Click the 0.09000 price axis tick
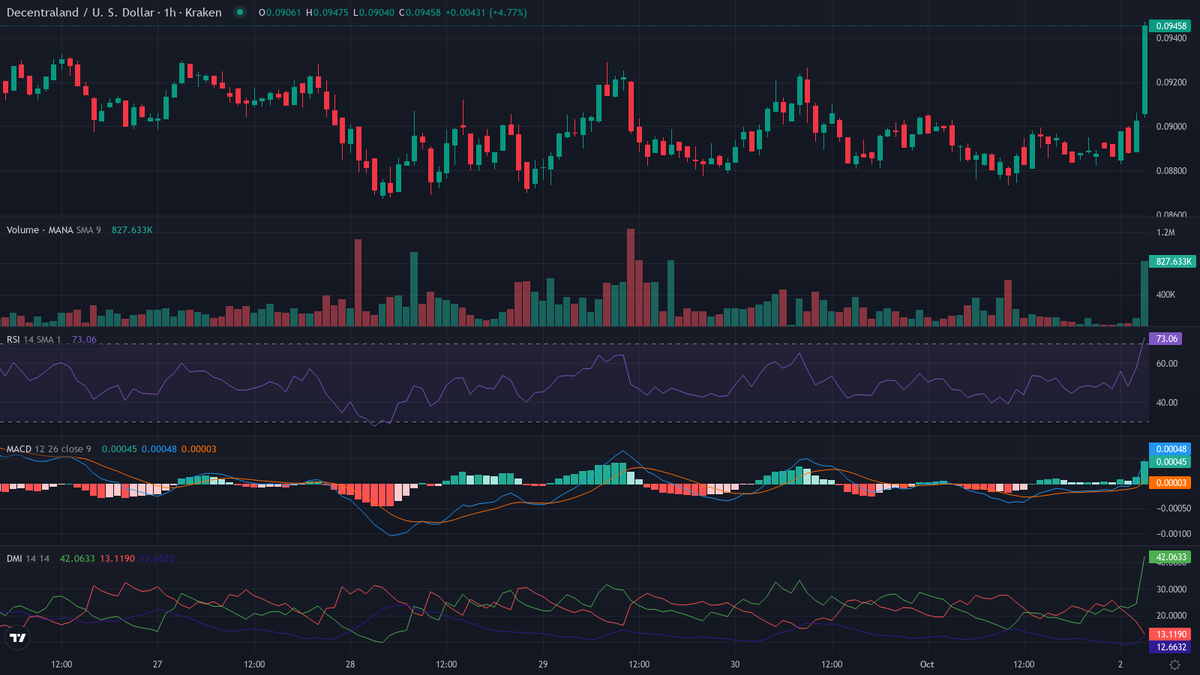Image resolution: width=1200 pixels, height=675 pixels. (x=1171, y=126)
